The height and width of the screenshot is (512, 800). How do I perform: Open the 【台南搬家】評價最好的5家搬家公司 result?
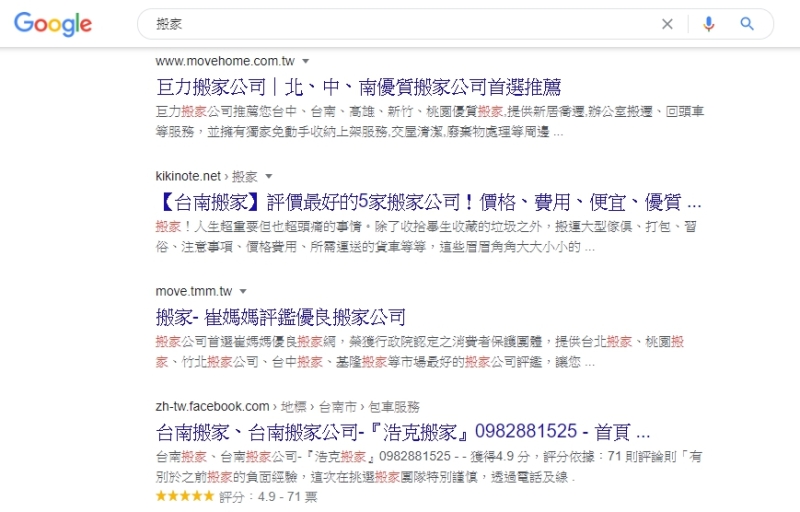tap(429, 202)
